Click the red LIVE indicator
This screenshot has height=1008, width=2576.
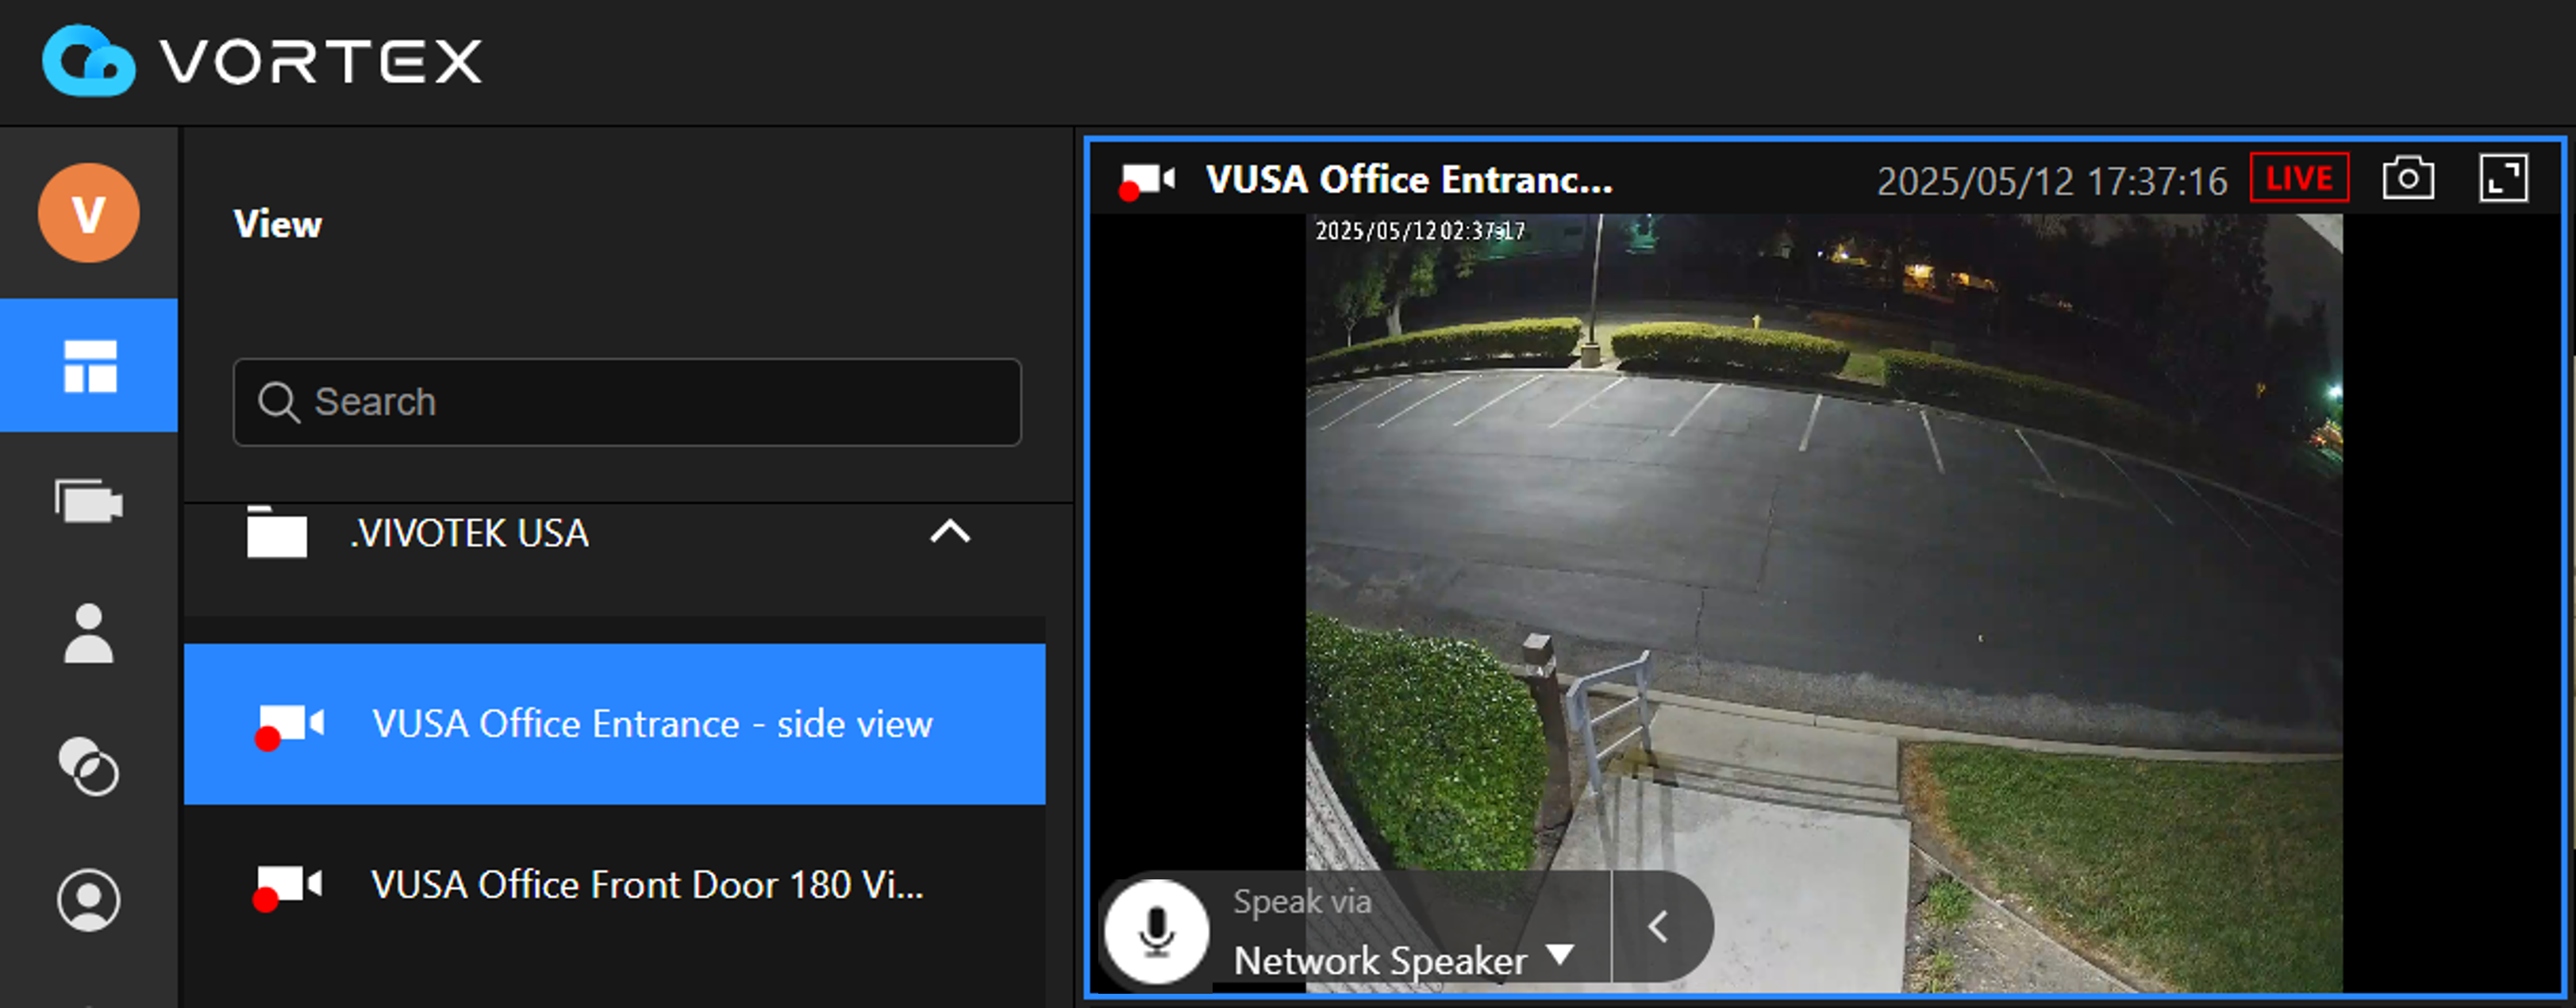pyautogui.click(x=2298, y=179)
